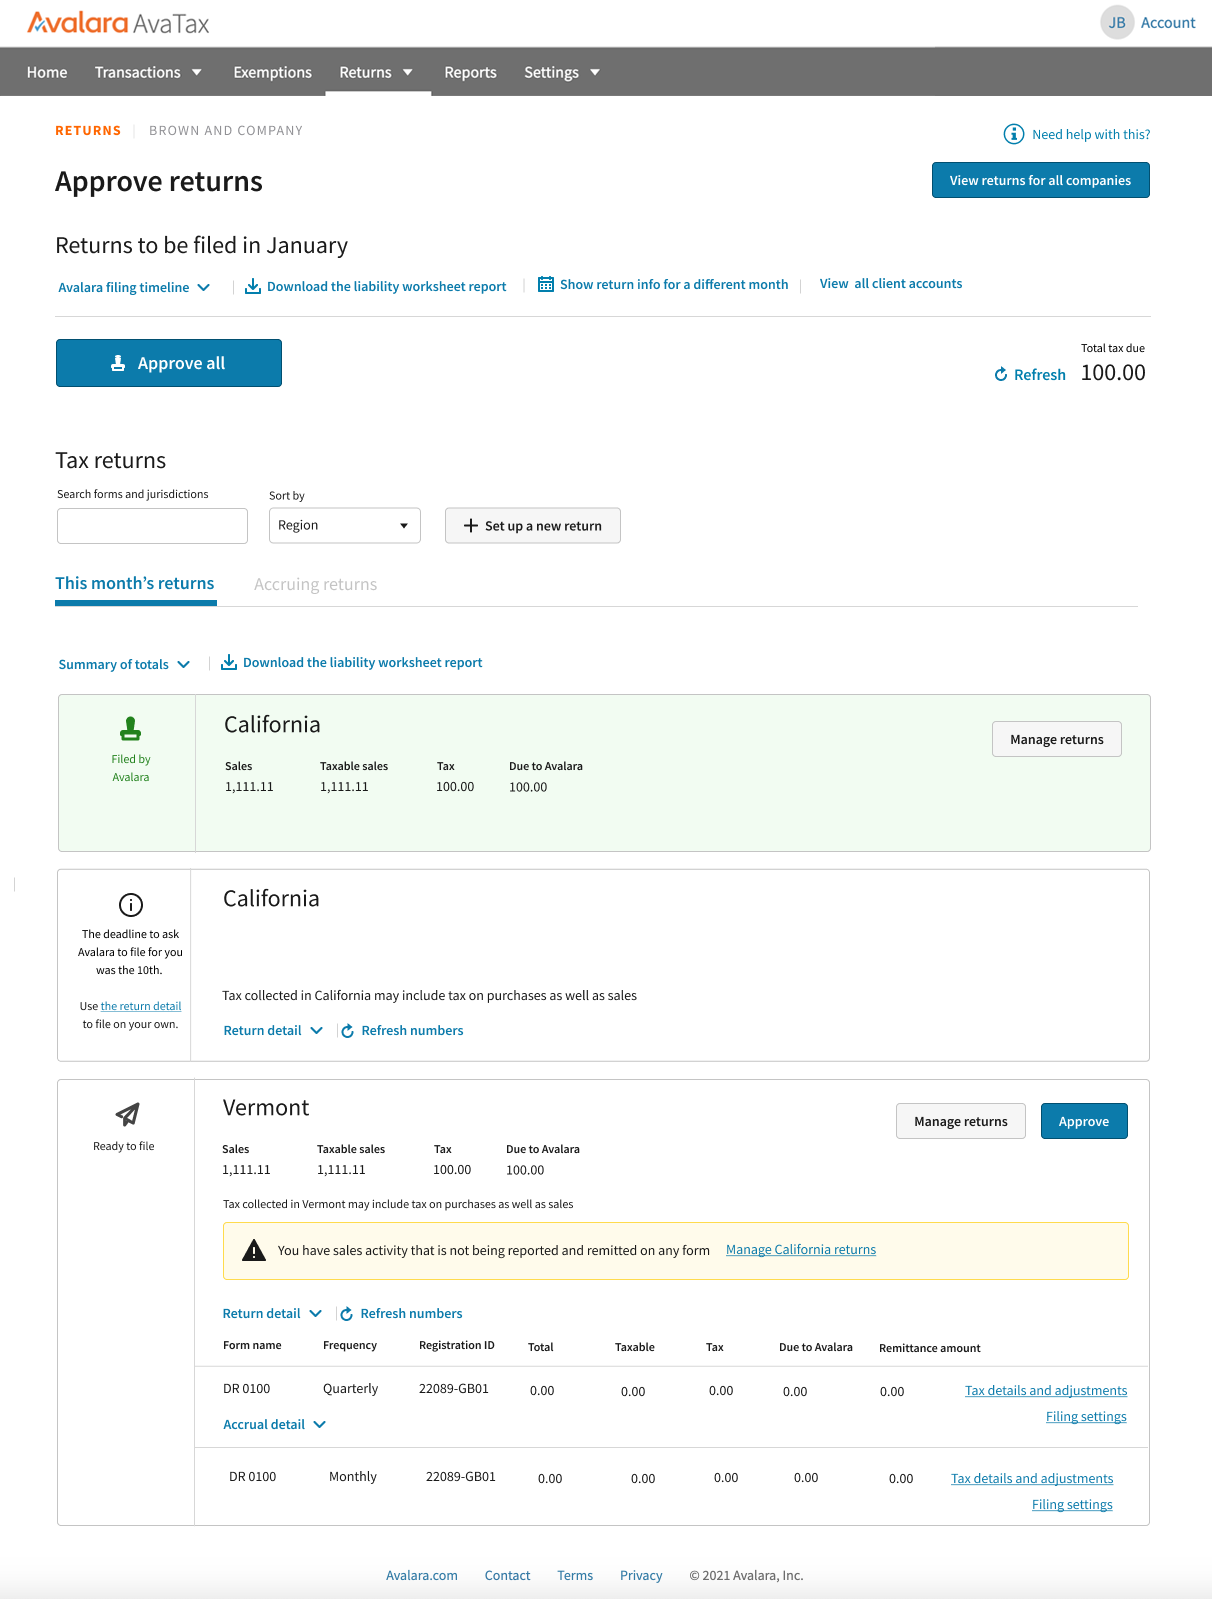Viewport: 1212px width, 1599px height.
Task: Click the Filed by Avalara stamp icon
Action: (x=131, y=729)
